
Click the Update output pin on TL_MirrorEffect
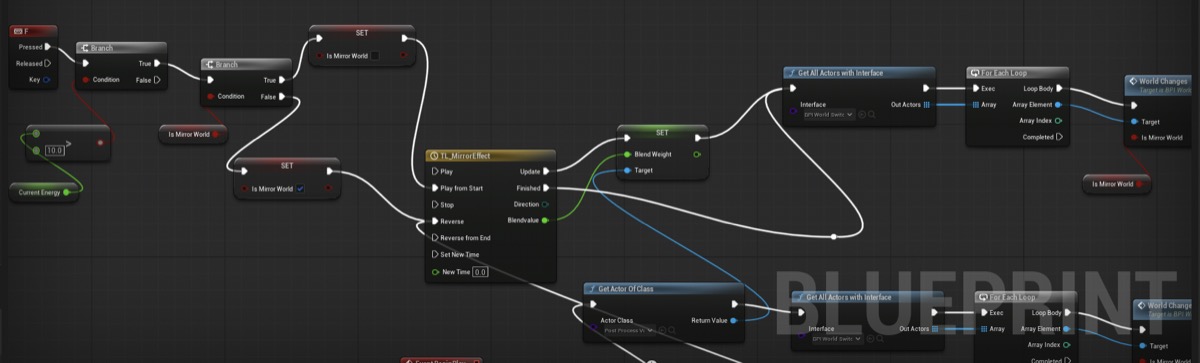pos(545,172)
